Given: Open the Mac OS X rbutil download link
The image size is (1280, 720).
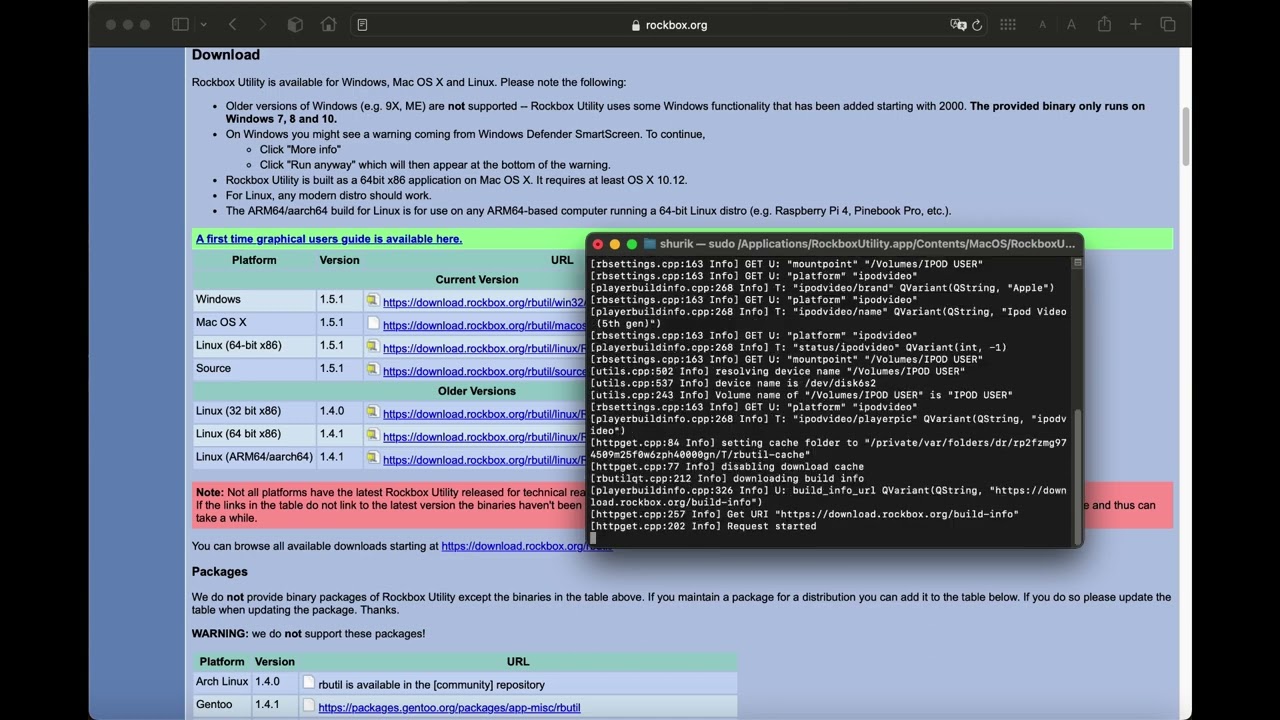Looking at the screenshot, I should [x=484, y=325].
